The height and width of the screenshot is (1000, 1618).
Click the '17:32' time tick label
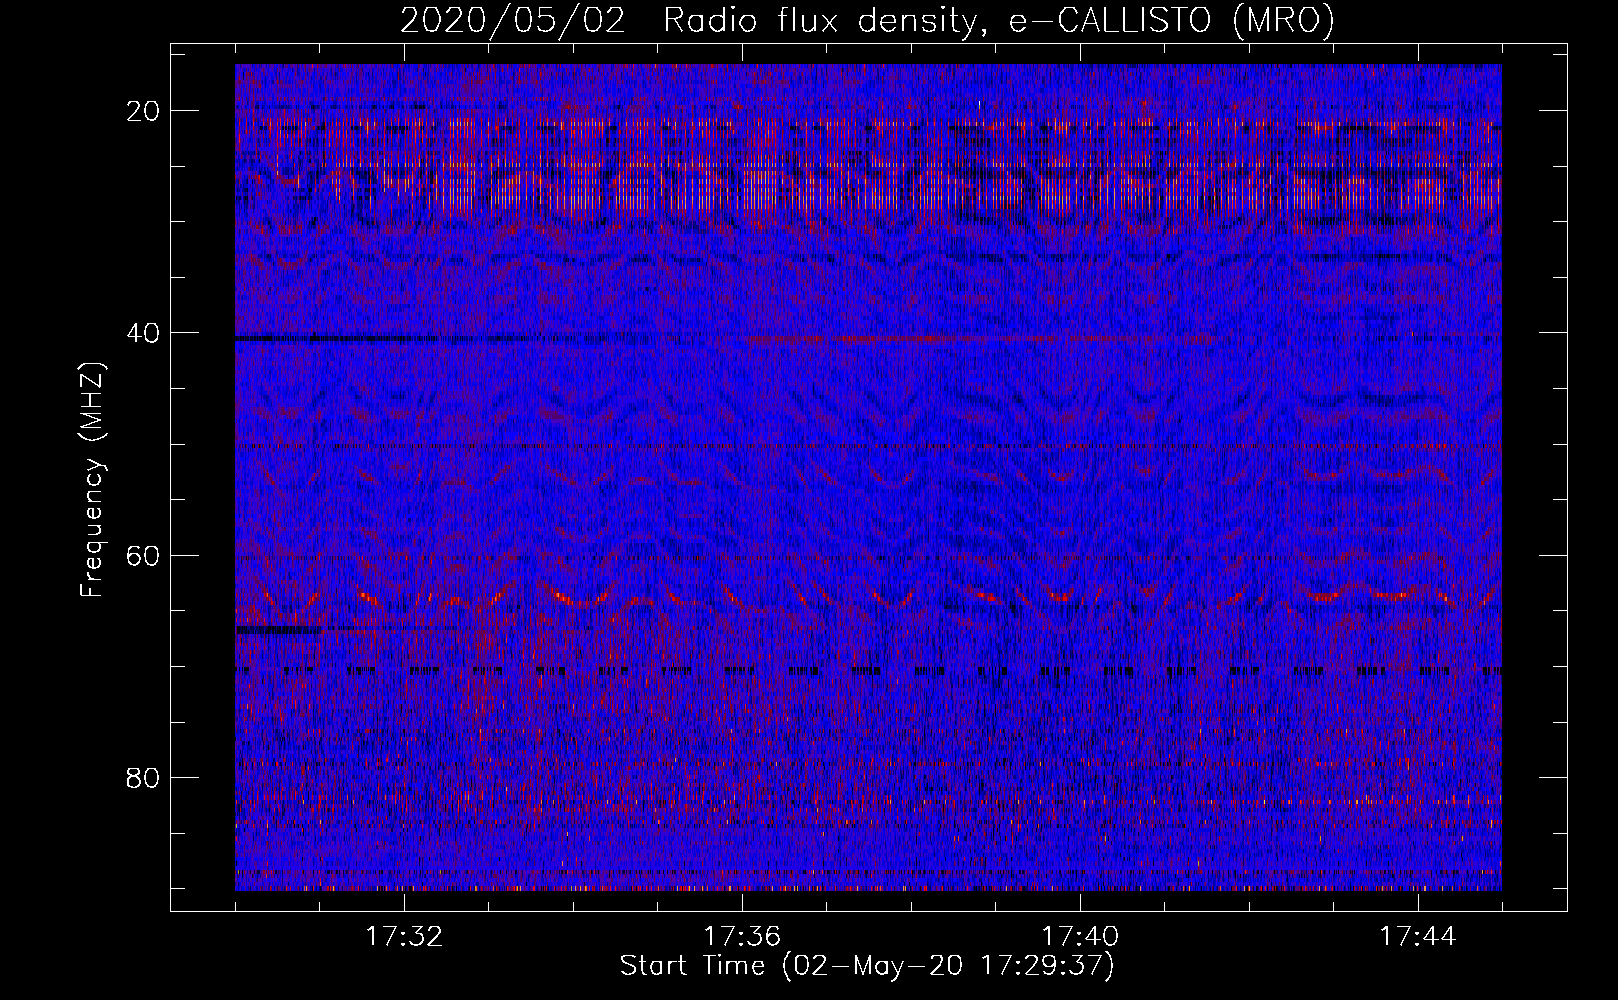[x=404, y=937]
